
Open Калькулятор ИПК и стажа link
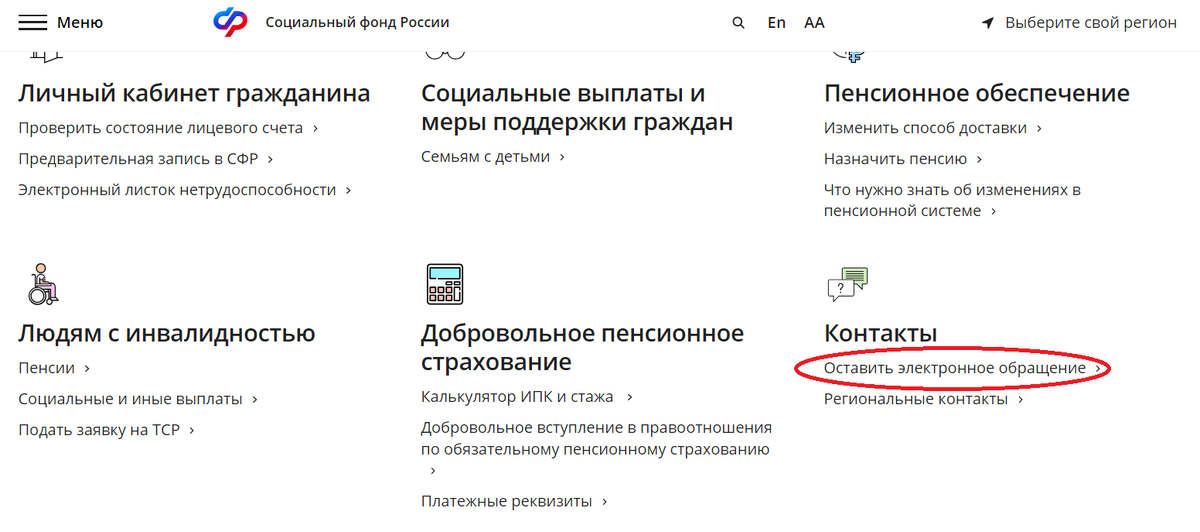(x=518, y=397)
